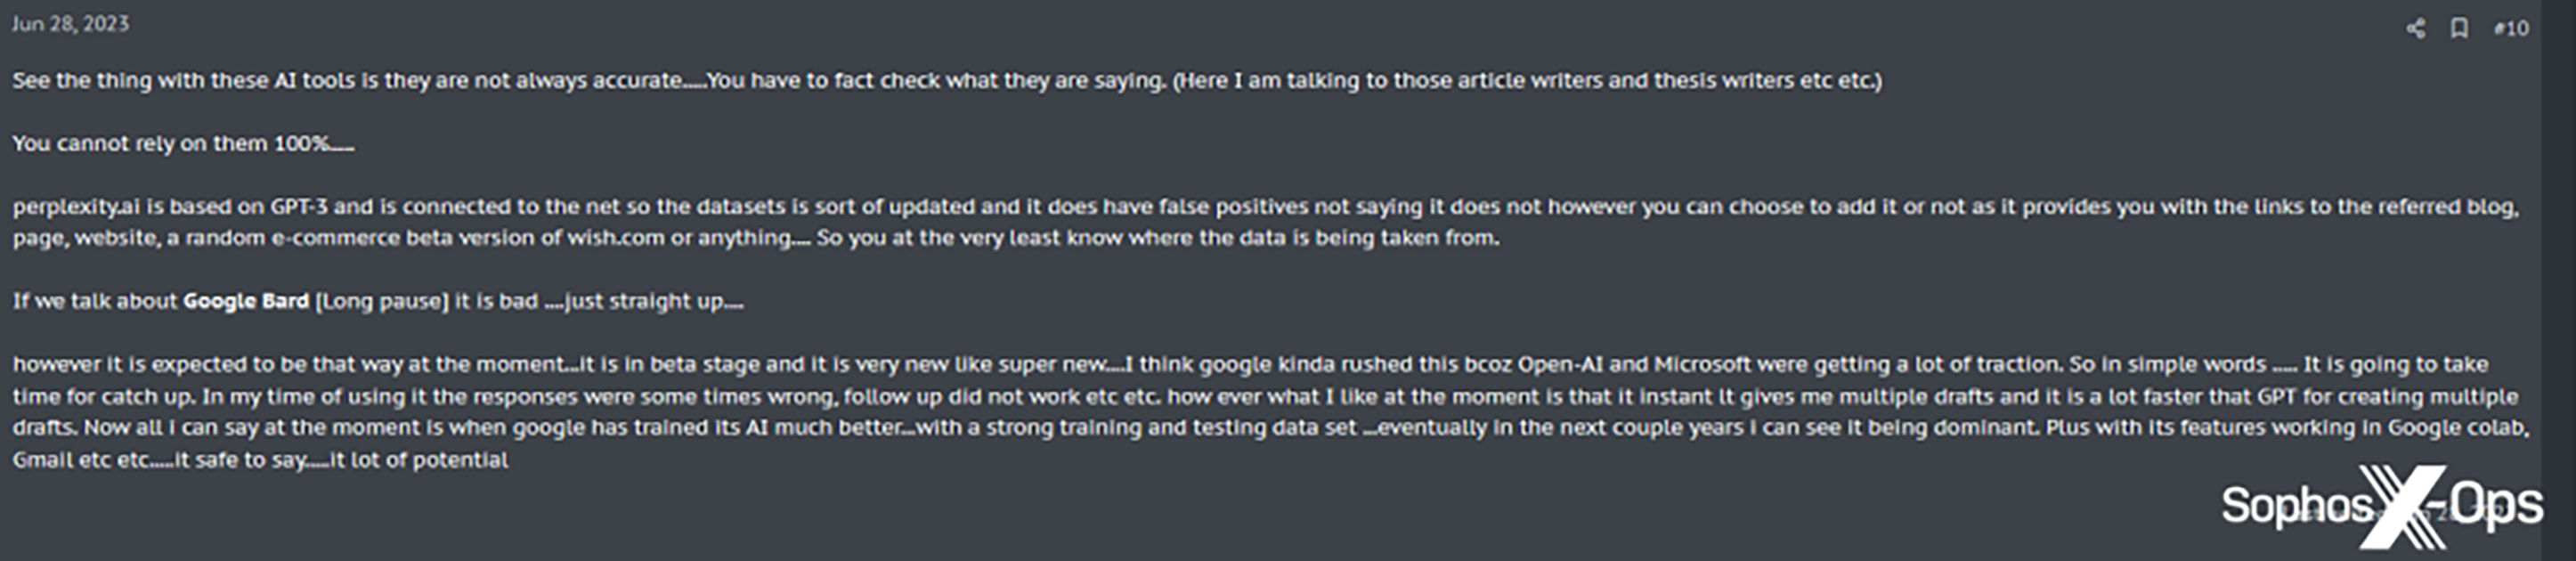Screen dimensions: 2576x561
Task: Click the wish.com mention in the post
Action: pos(616,238)
